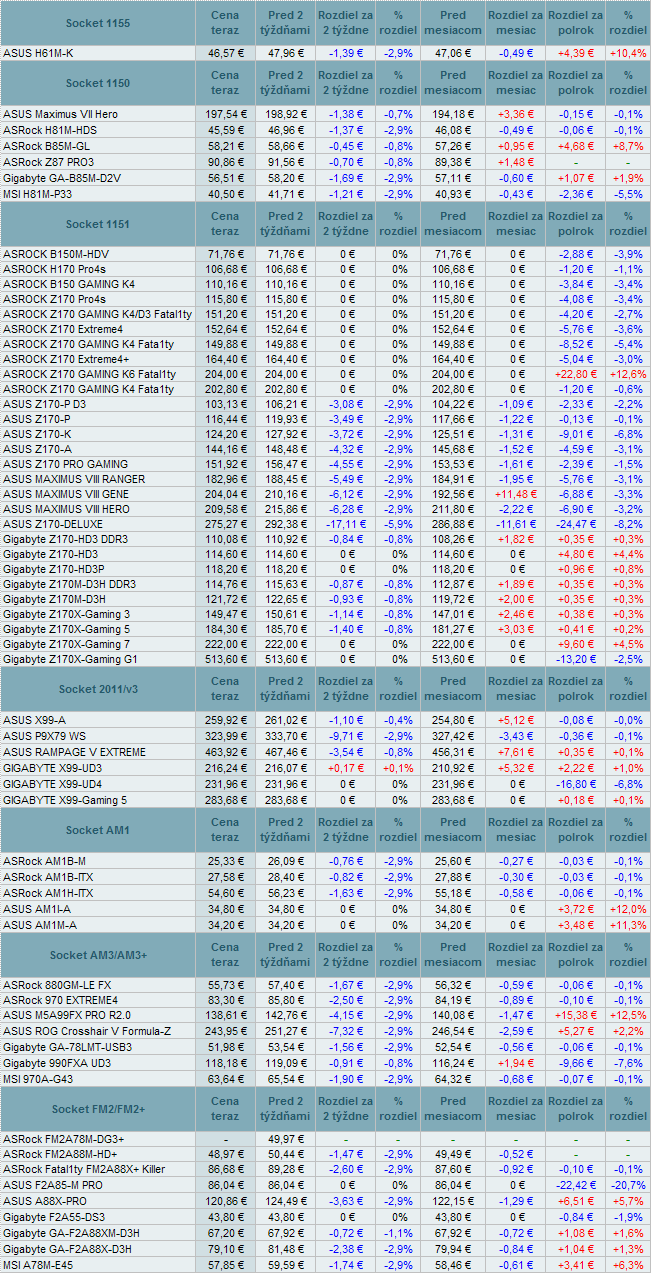The image size is (651, 1273).
Task: Click +10,4% half-year change for ASUS H61M-K
Action: tap(627, 53)
